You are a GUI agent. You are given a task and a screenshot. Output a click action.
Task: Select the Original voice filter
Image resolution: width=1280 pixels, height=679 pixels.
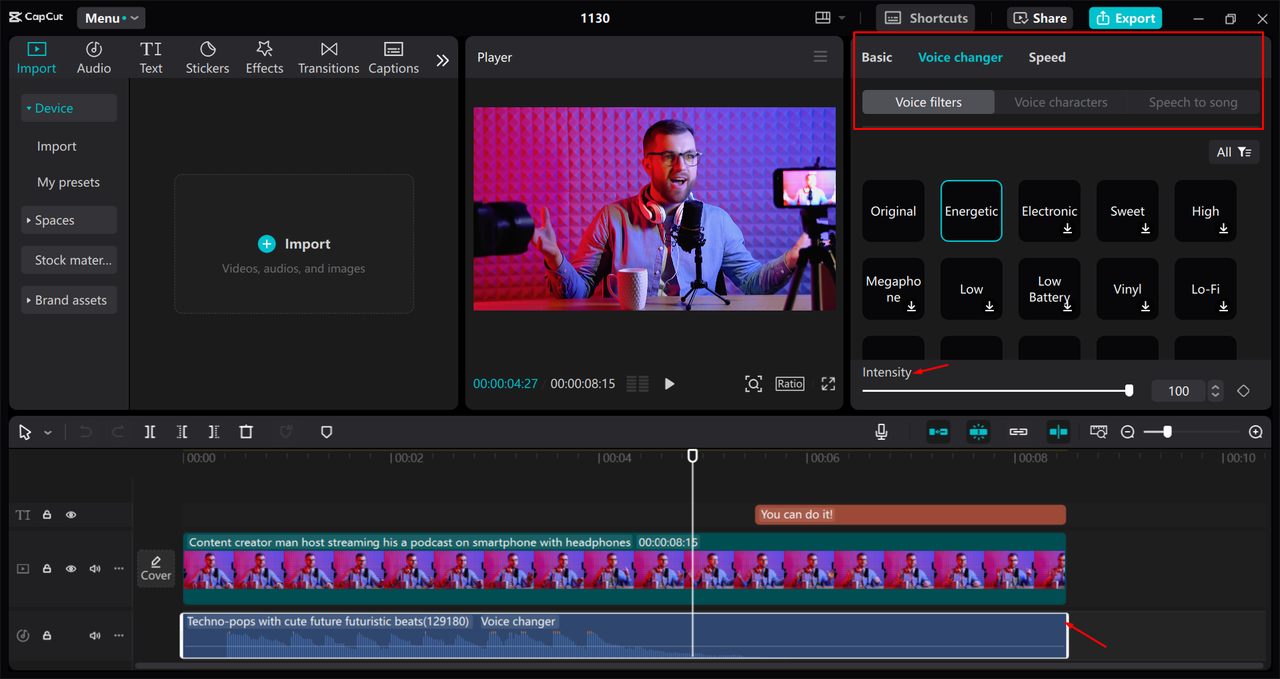click(893, 211)
